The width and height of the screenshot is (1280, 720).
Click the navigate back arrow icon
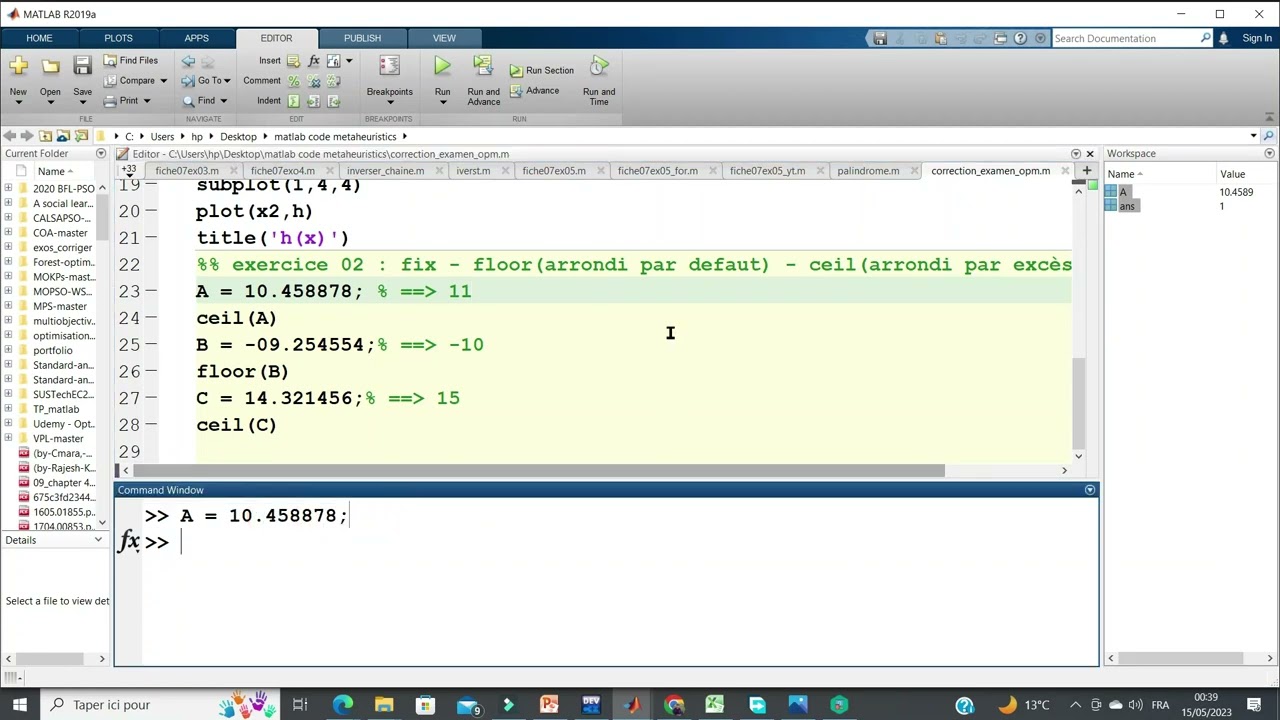pyautogui.click(x=188, y=61)
